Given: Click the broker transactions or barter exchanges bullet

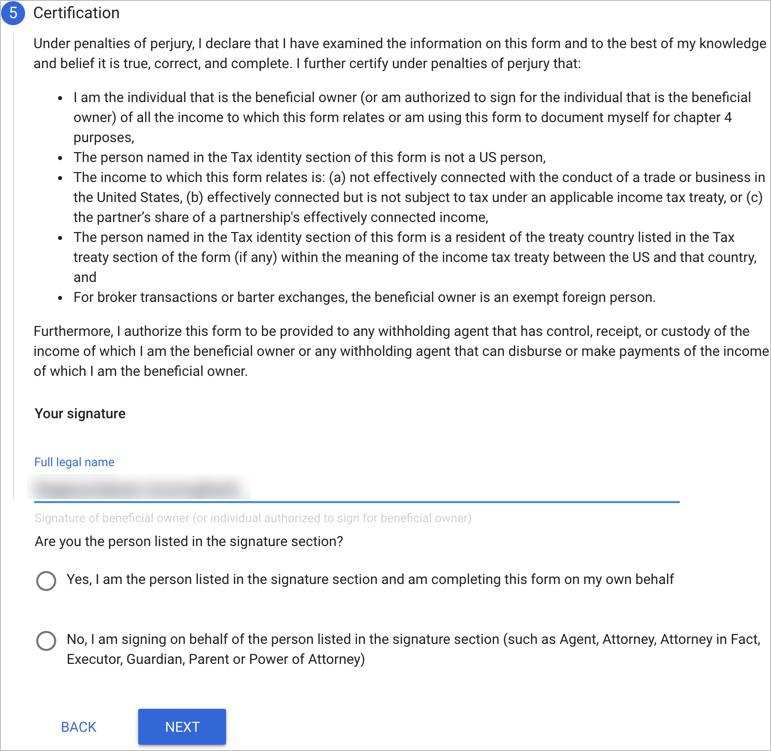Looking at the screenshot, I should click(364, 297).
